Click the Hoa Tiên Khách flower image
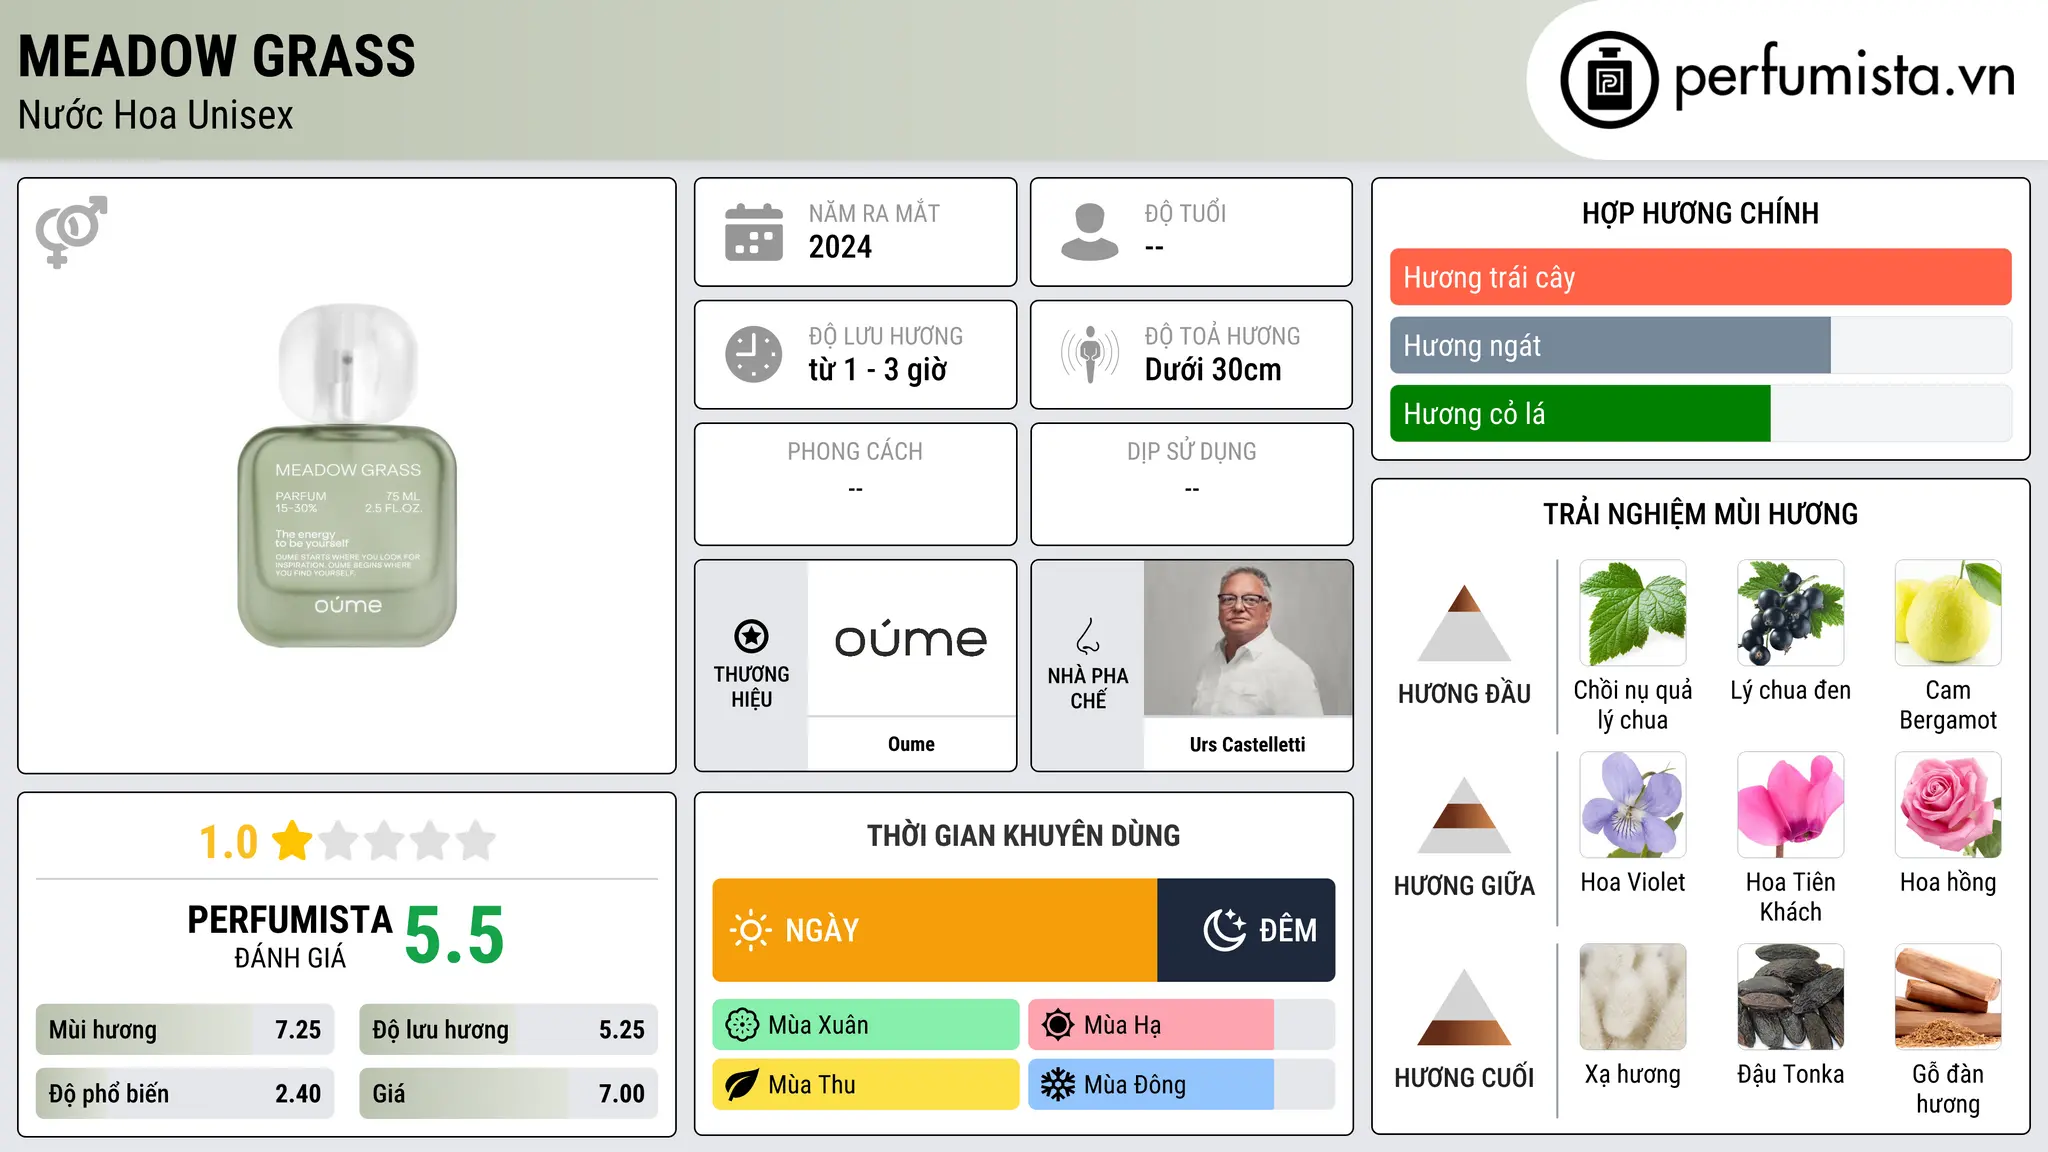Screen dimensions: 2048x1152 click(1791, 805)
